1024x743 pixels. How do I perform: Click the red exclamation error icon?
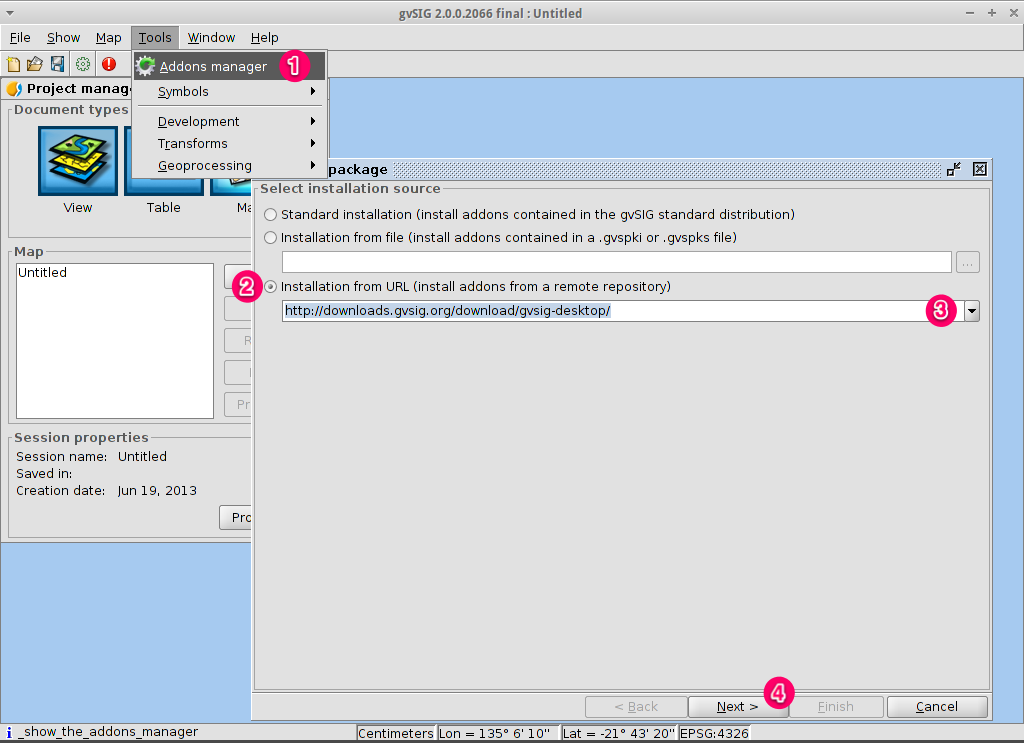click(x=108, y=64)
